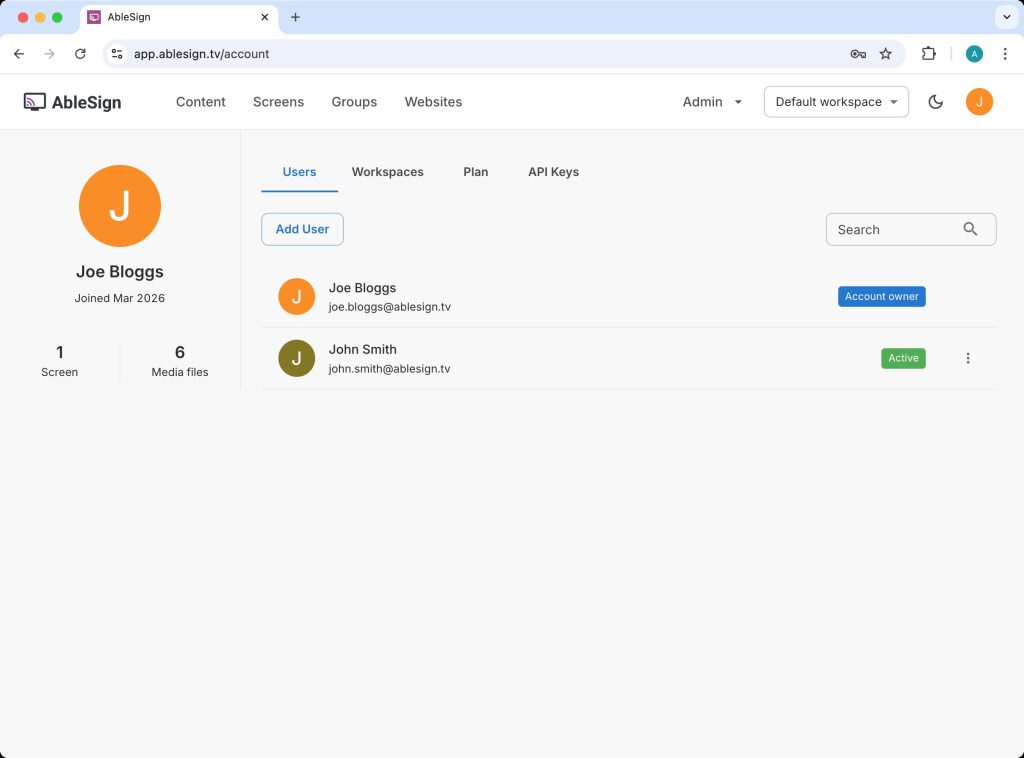Open the Default workspace selector
Image resolution: width=1024 pixels, height=758 pixels.
836,102
